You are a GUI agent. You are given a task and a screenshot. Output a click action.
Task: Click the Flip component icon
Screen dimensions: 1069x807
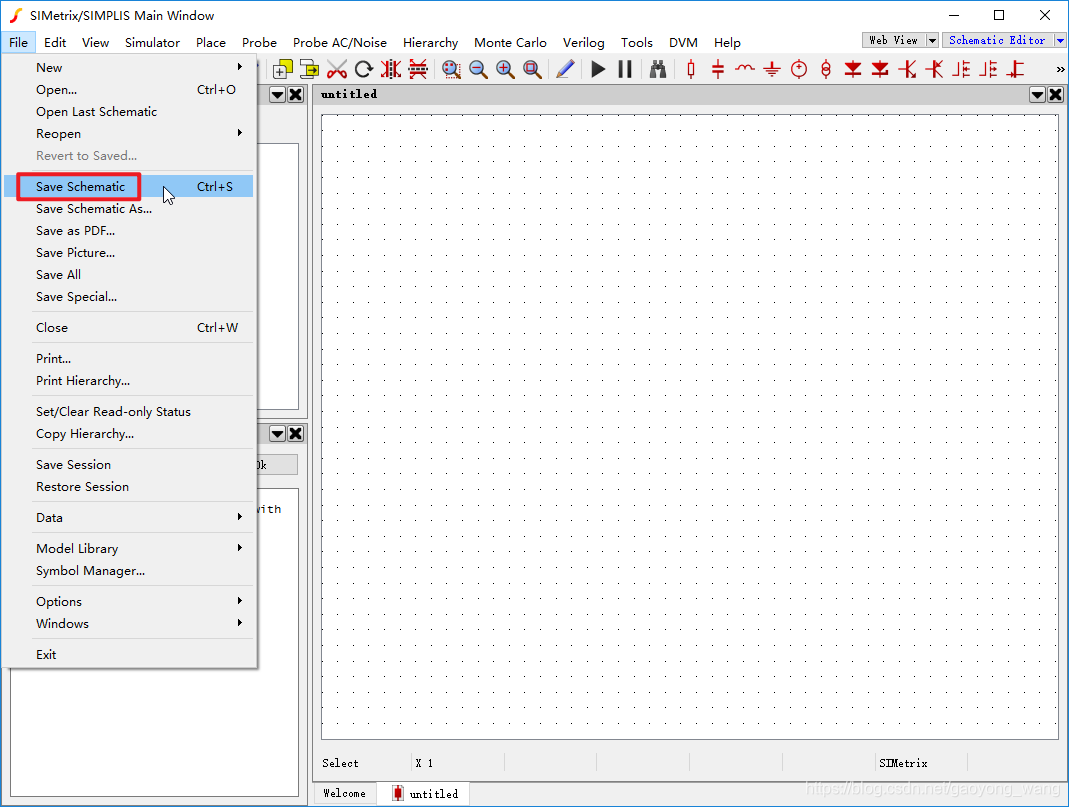(x=418, y=69)
